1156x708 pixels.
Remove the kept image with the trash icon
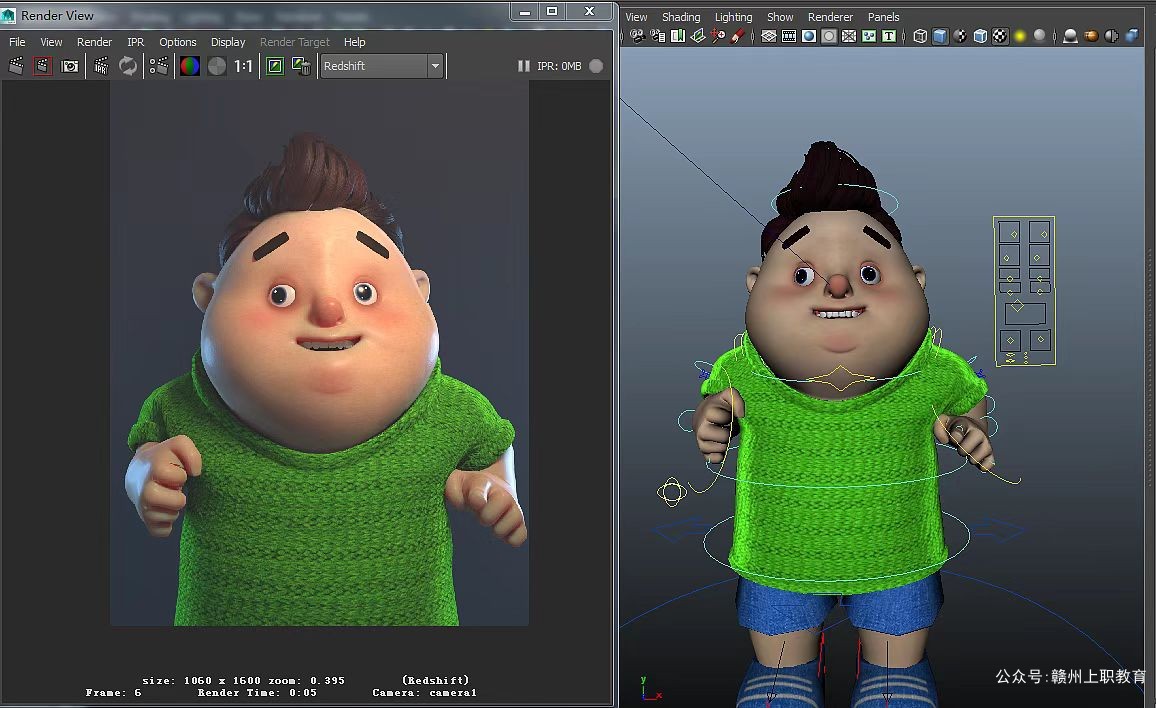pyautogui.click(x=301, y=66)
